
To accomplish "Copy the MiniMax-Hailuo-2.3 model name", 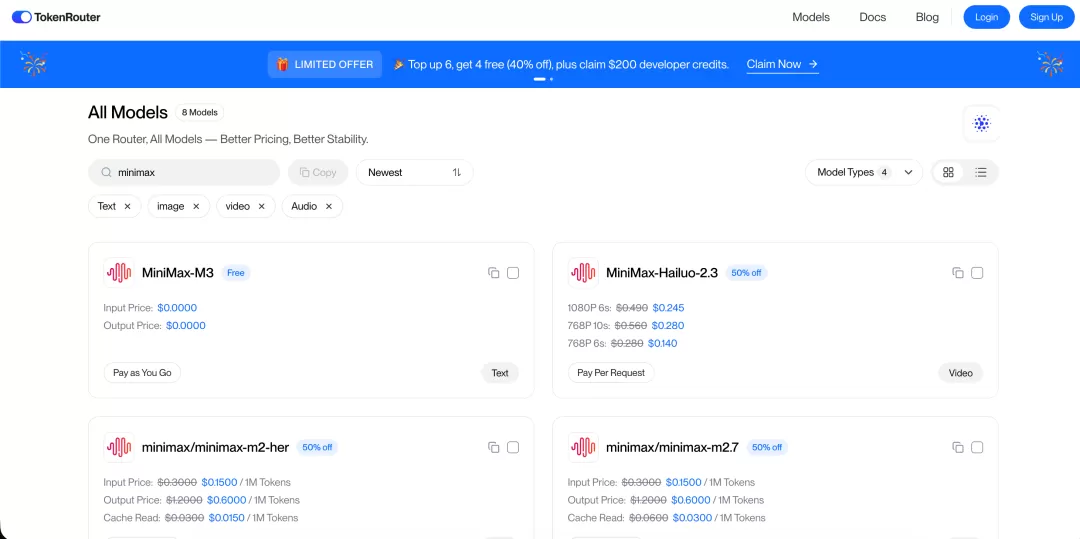I will (957, 273).
